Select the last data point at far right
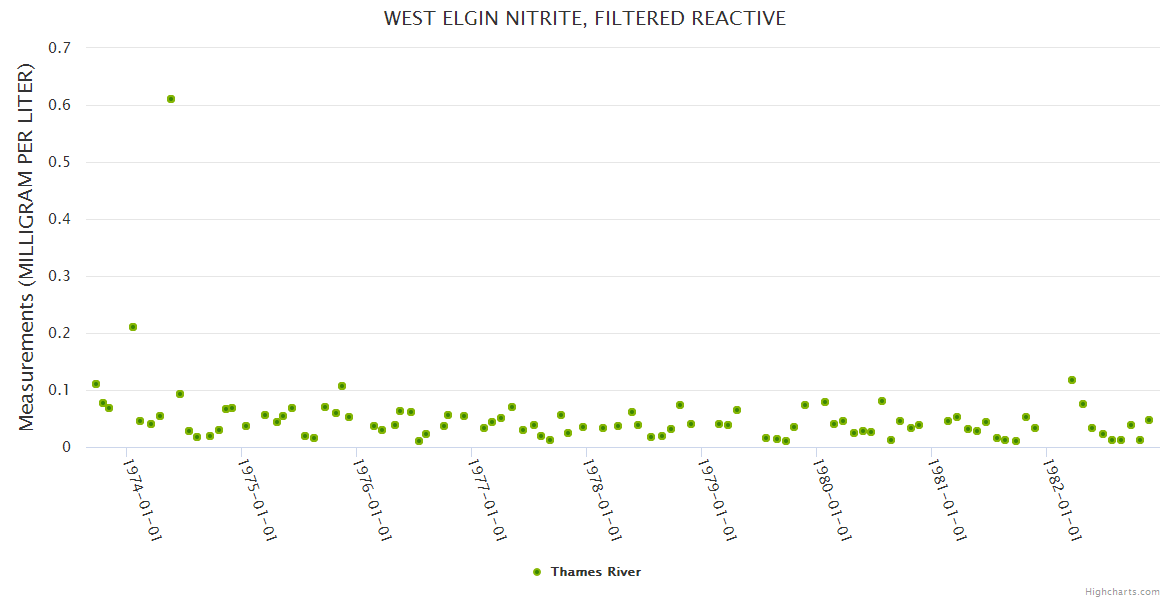Image resolution: width=1170 pixels, height=600 pixels. coord(1149,420)
